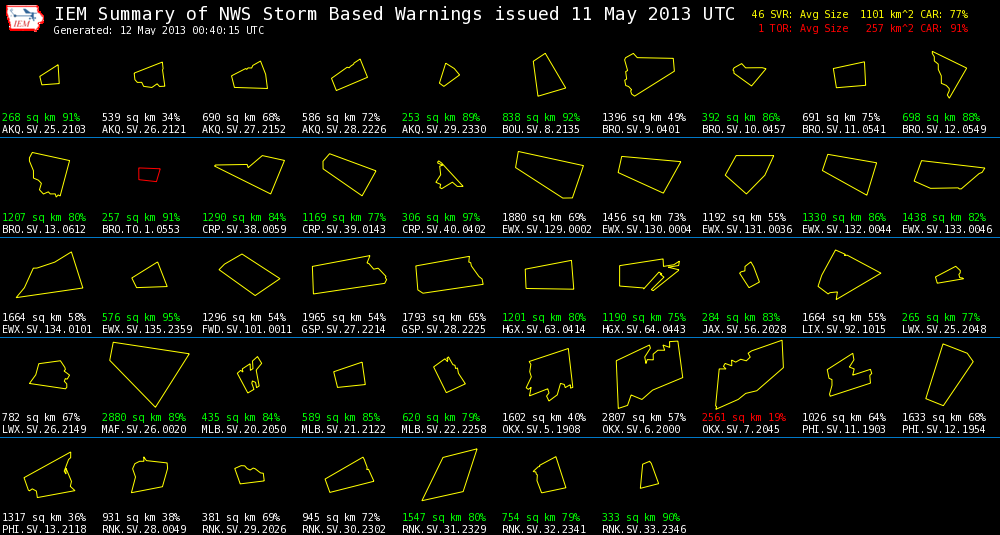This screenshot has height=535, width=1000.
Task: Click the green '268 sq km 91%' value
Action: pos(41,117)
